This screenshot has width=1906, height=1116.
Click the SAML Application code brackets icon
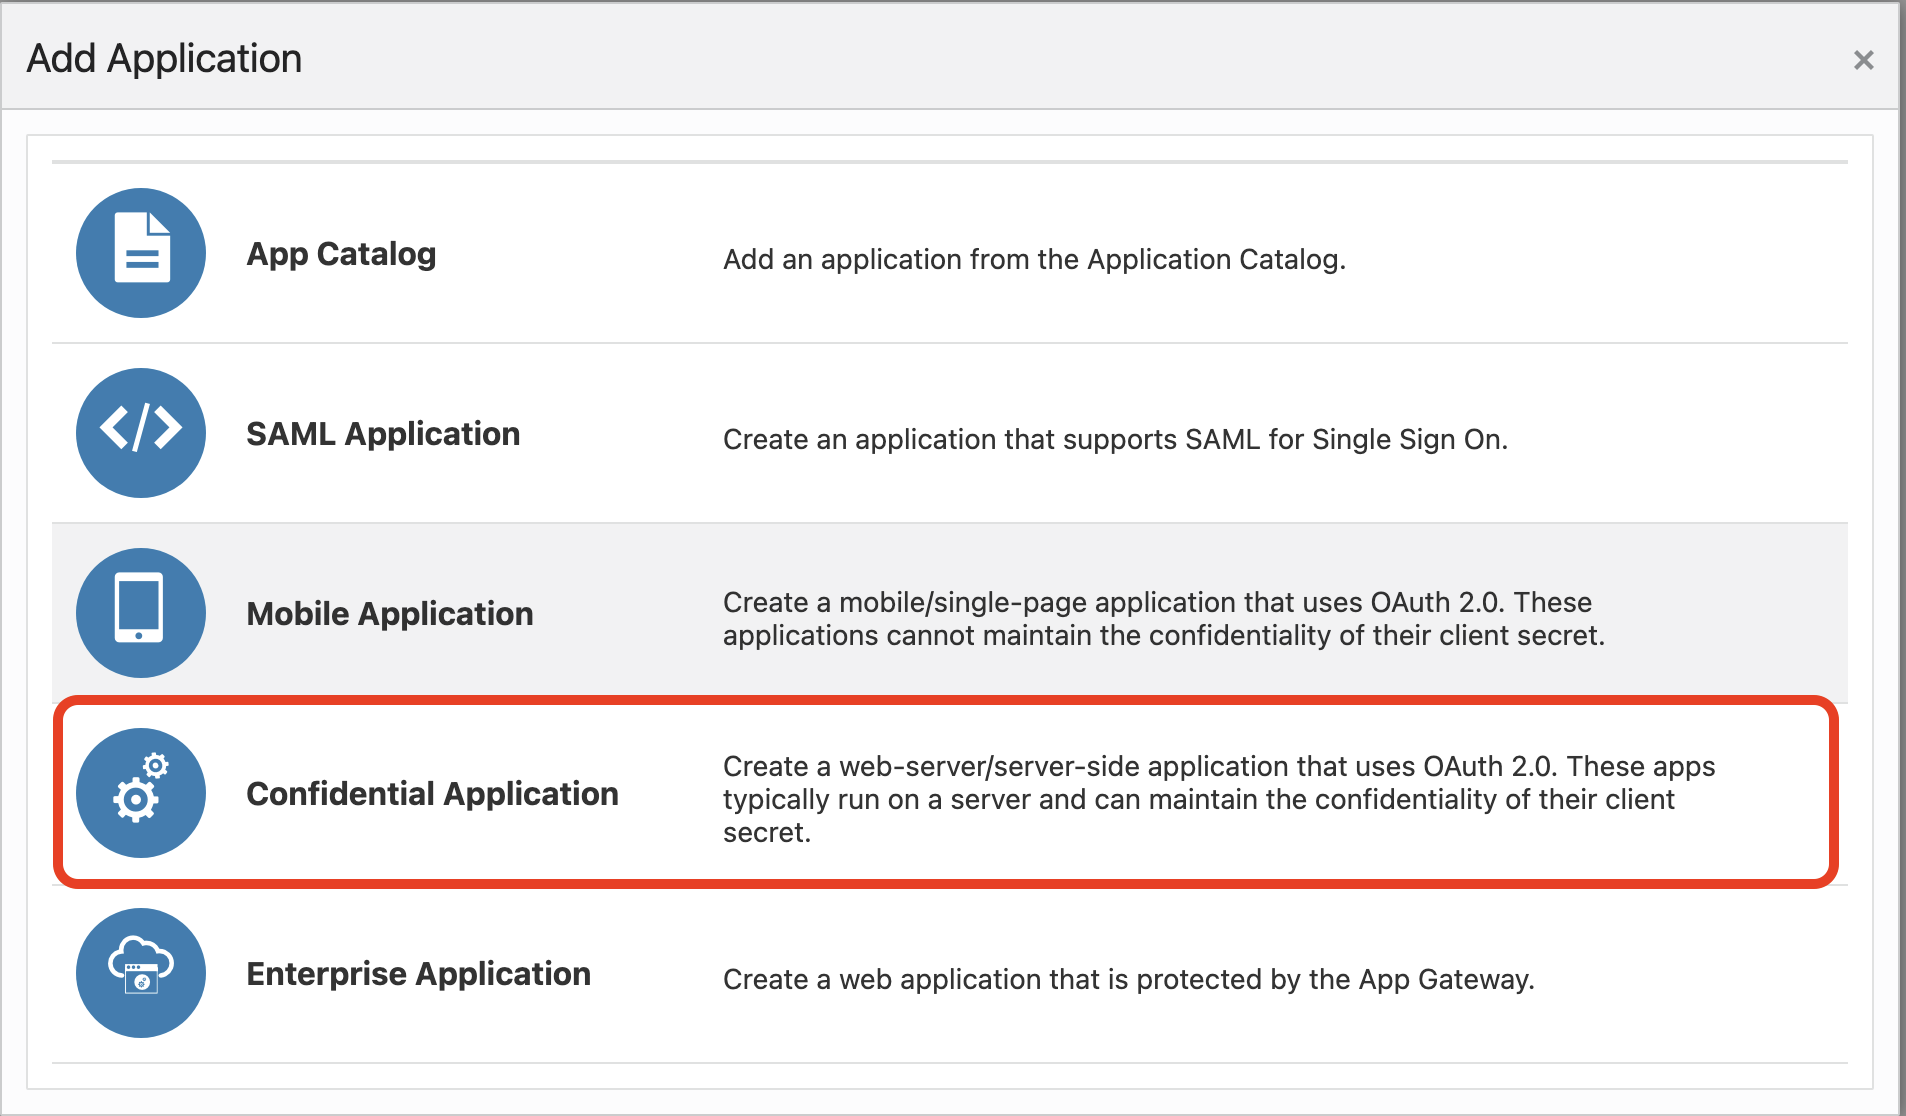(141, 433)
